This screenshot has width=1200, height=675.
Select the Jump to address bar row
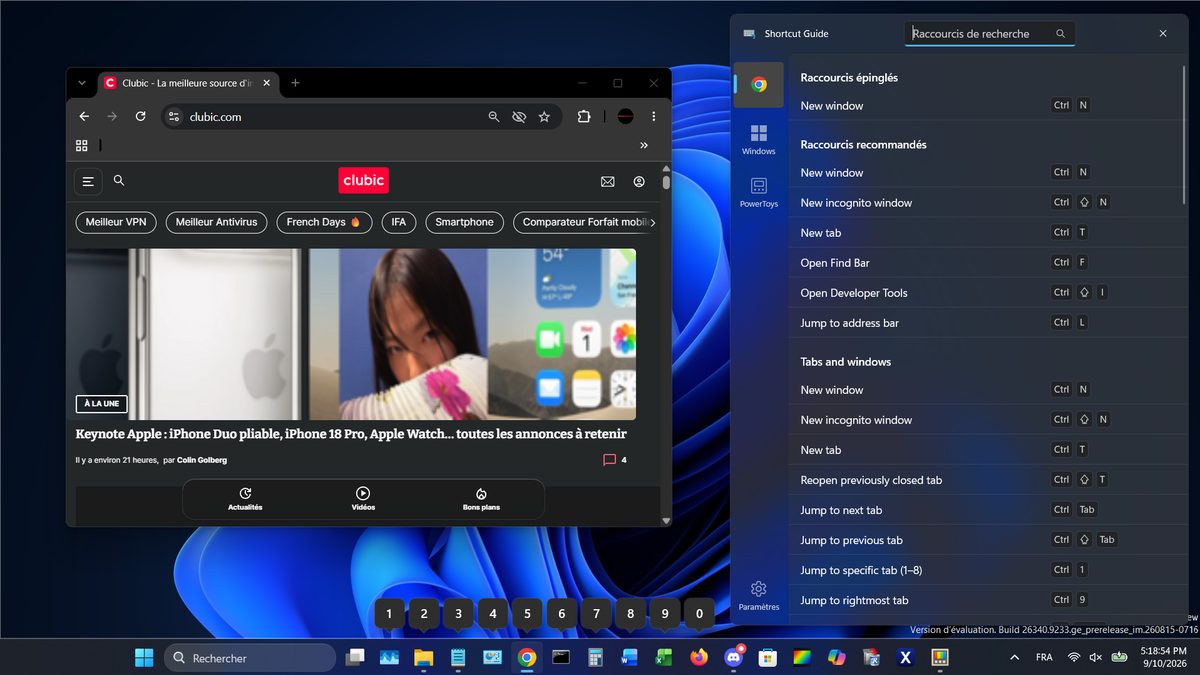[988, 323]
